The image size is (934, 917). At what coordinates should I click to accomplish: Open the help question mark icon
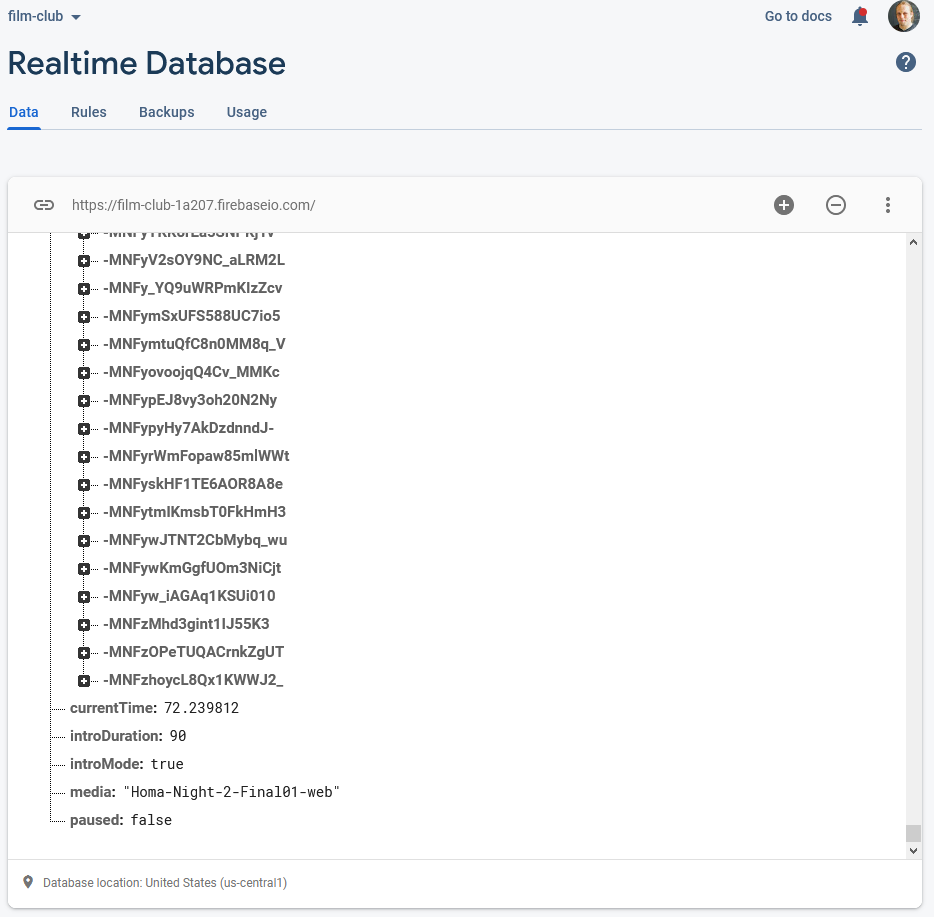[x=905, y=63]
